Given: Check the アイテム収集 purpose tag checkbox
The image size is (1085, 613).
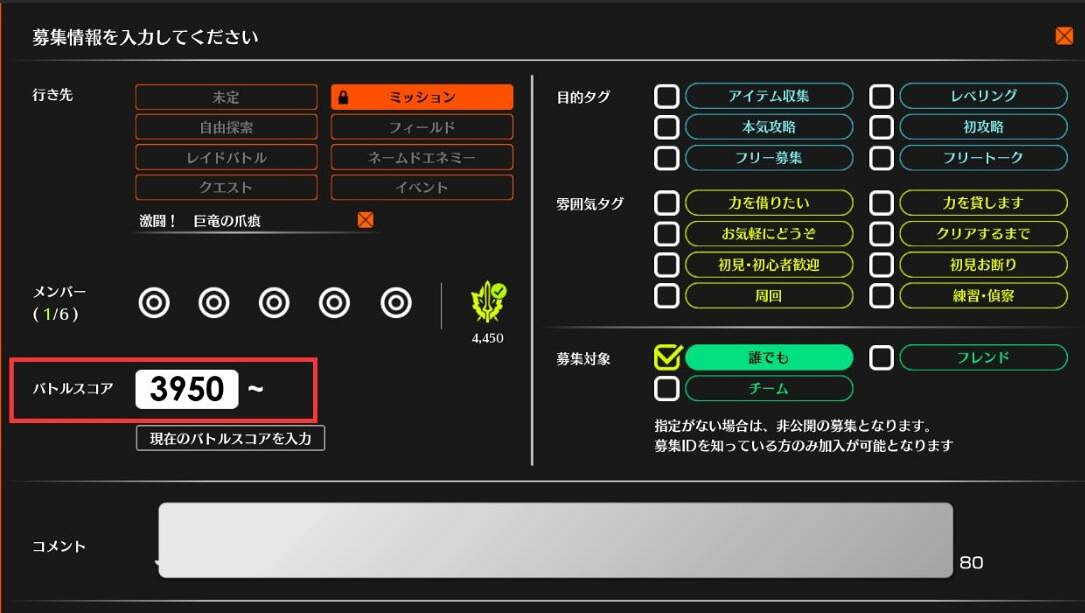Looking at the screenshot, I should 665,96.
